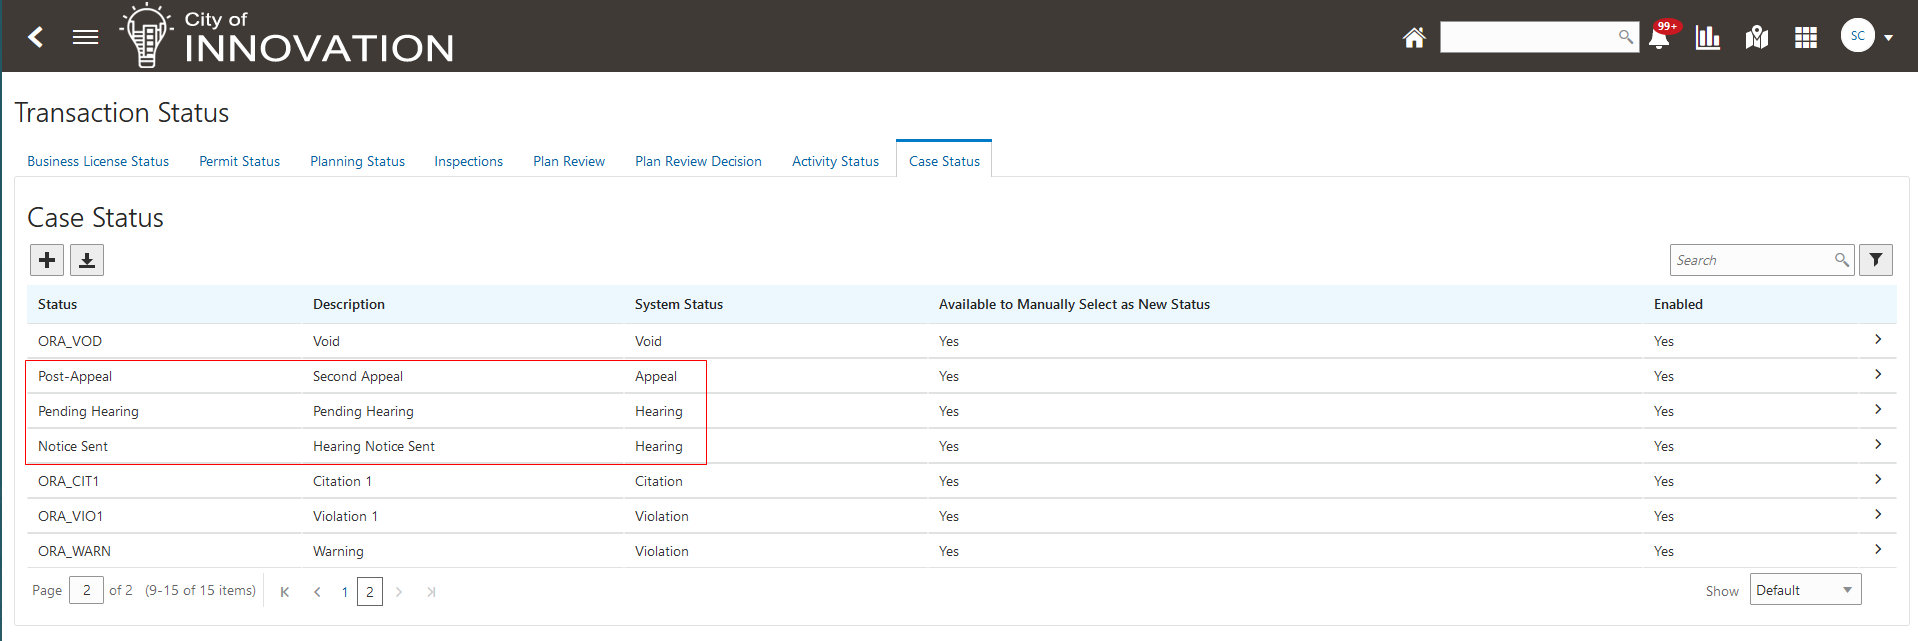Image resolution: width=1918 pixels, height=641 pixels.
Task: Open the hamburger navigation menu
Action: (x=86, y=37)
